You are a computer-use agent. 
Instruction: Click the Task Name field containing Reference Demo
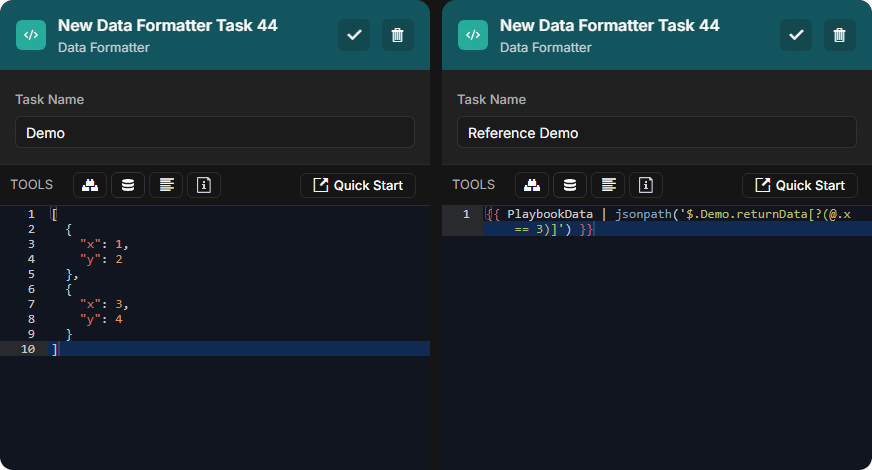(657, 132)
